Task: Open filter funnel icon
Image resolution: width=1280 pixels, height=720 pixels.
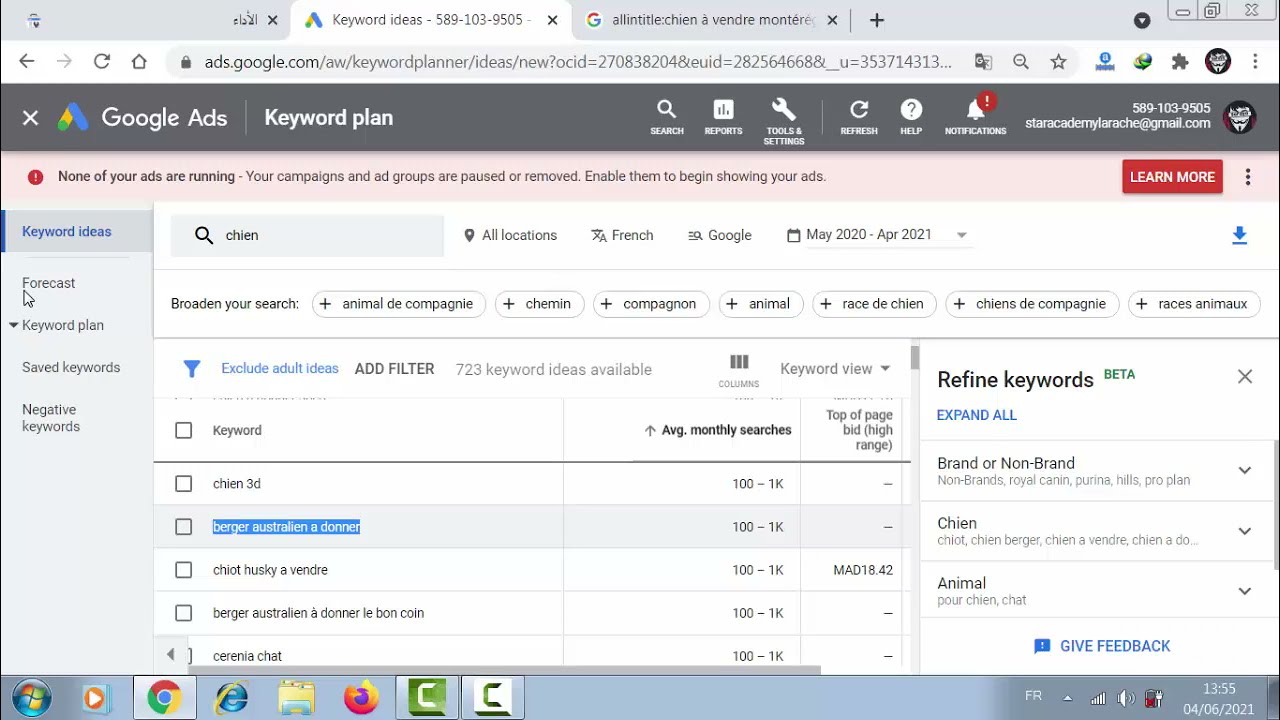Action: (x=192, y=369)
